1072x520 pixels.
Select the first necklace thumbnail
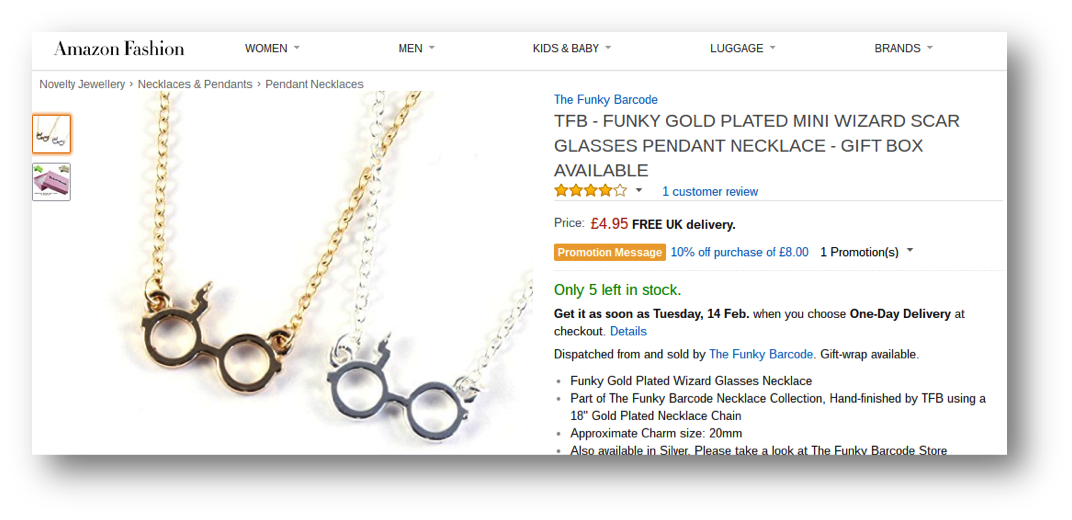(x=51, y=134)
